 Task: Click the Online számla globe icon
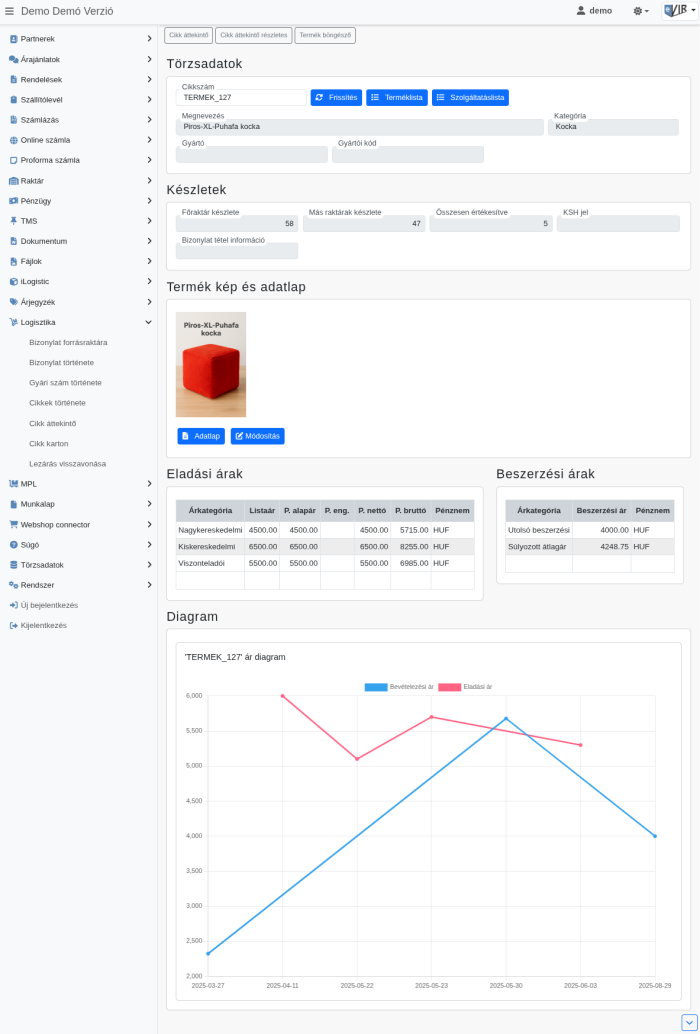tap(13, 140)
